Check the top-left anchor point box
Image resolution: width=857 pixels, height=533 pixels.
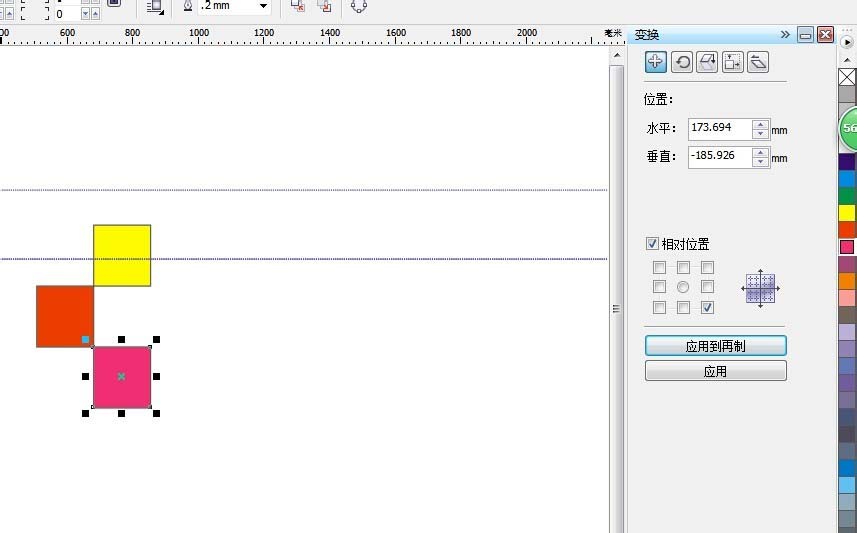tap(659, 267)
